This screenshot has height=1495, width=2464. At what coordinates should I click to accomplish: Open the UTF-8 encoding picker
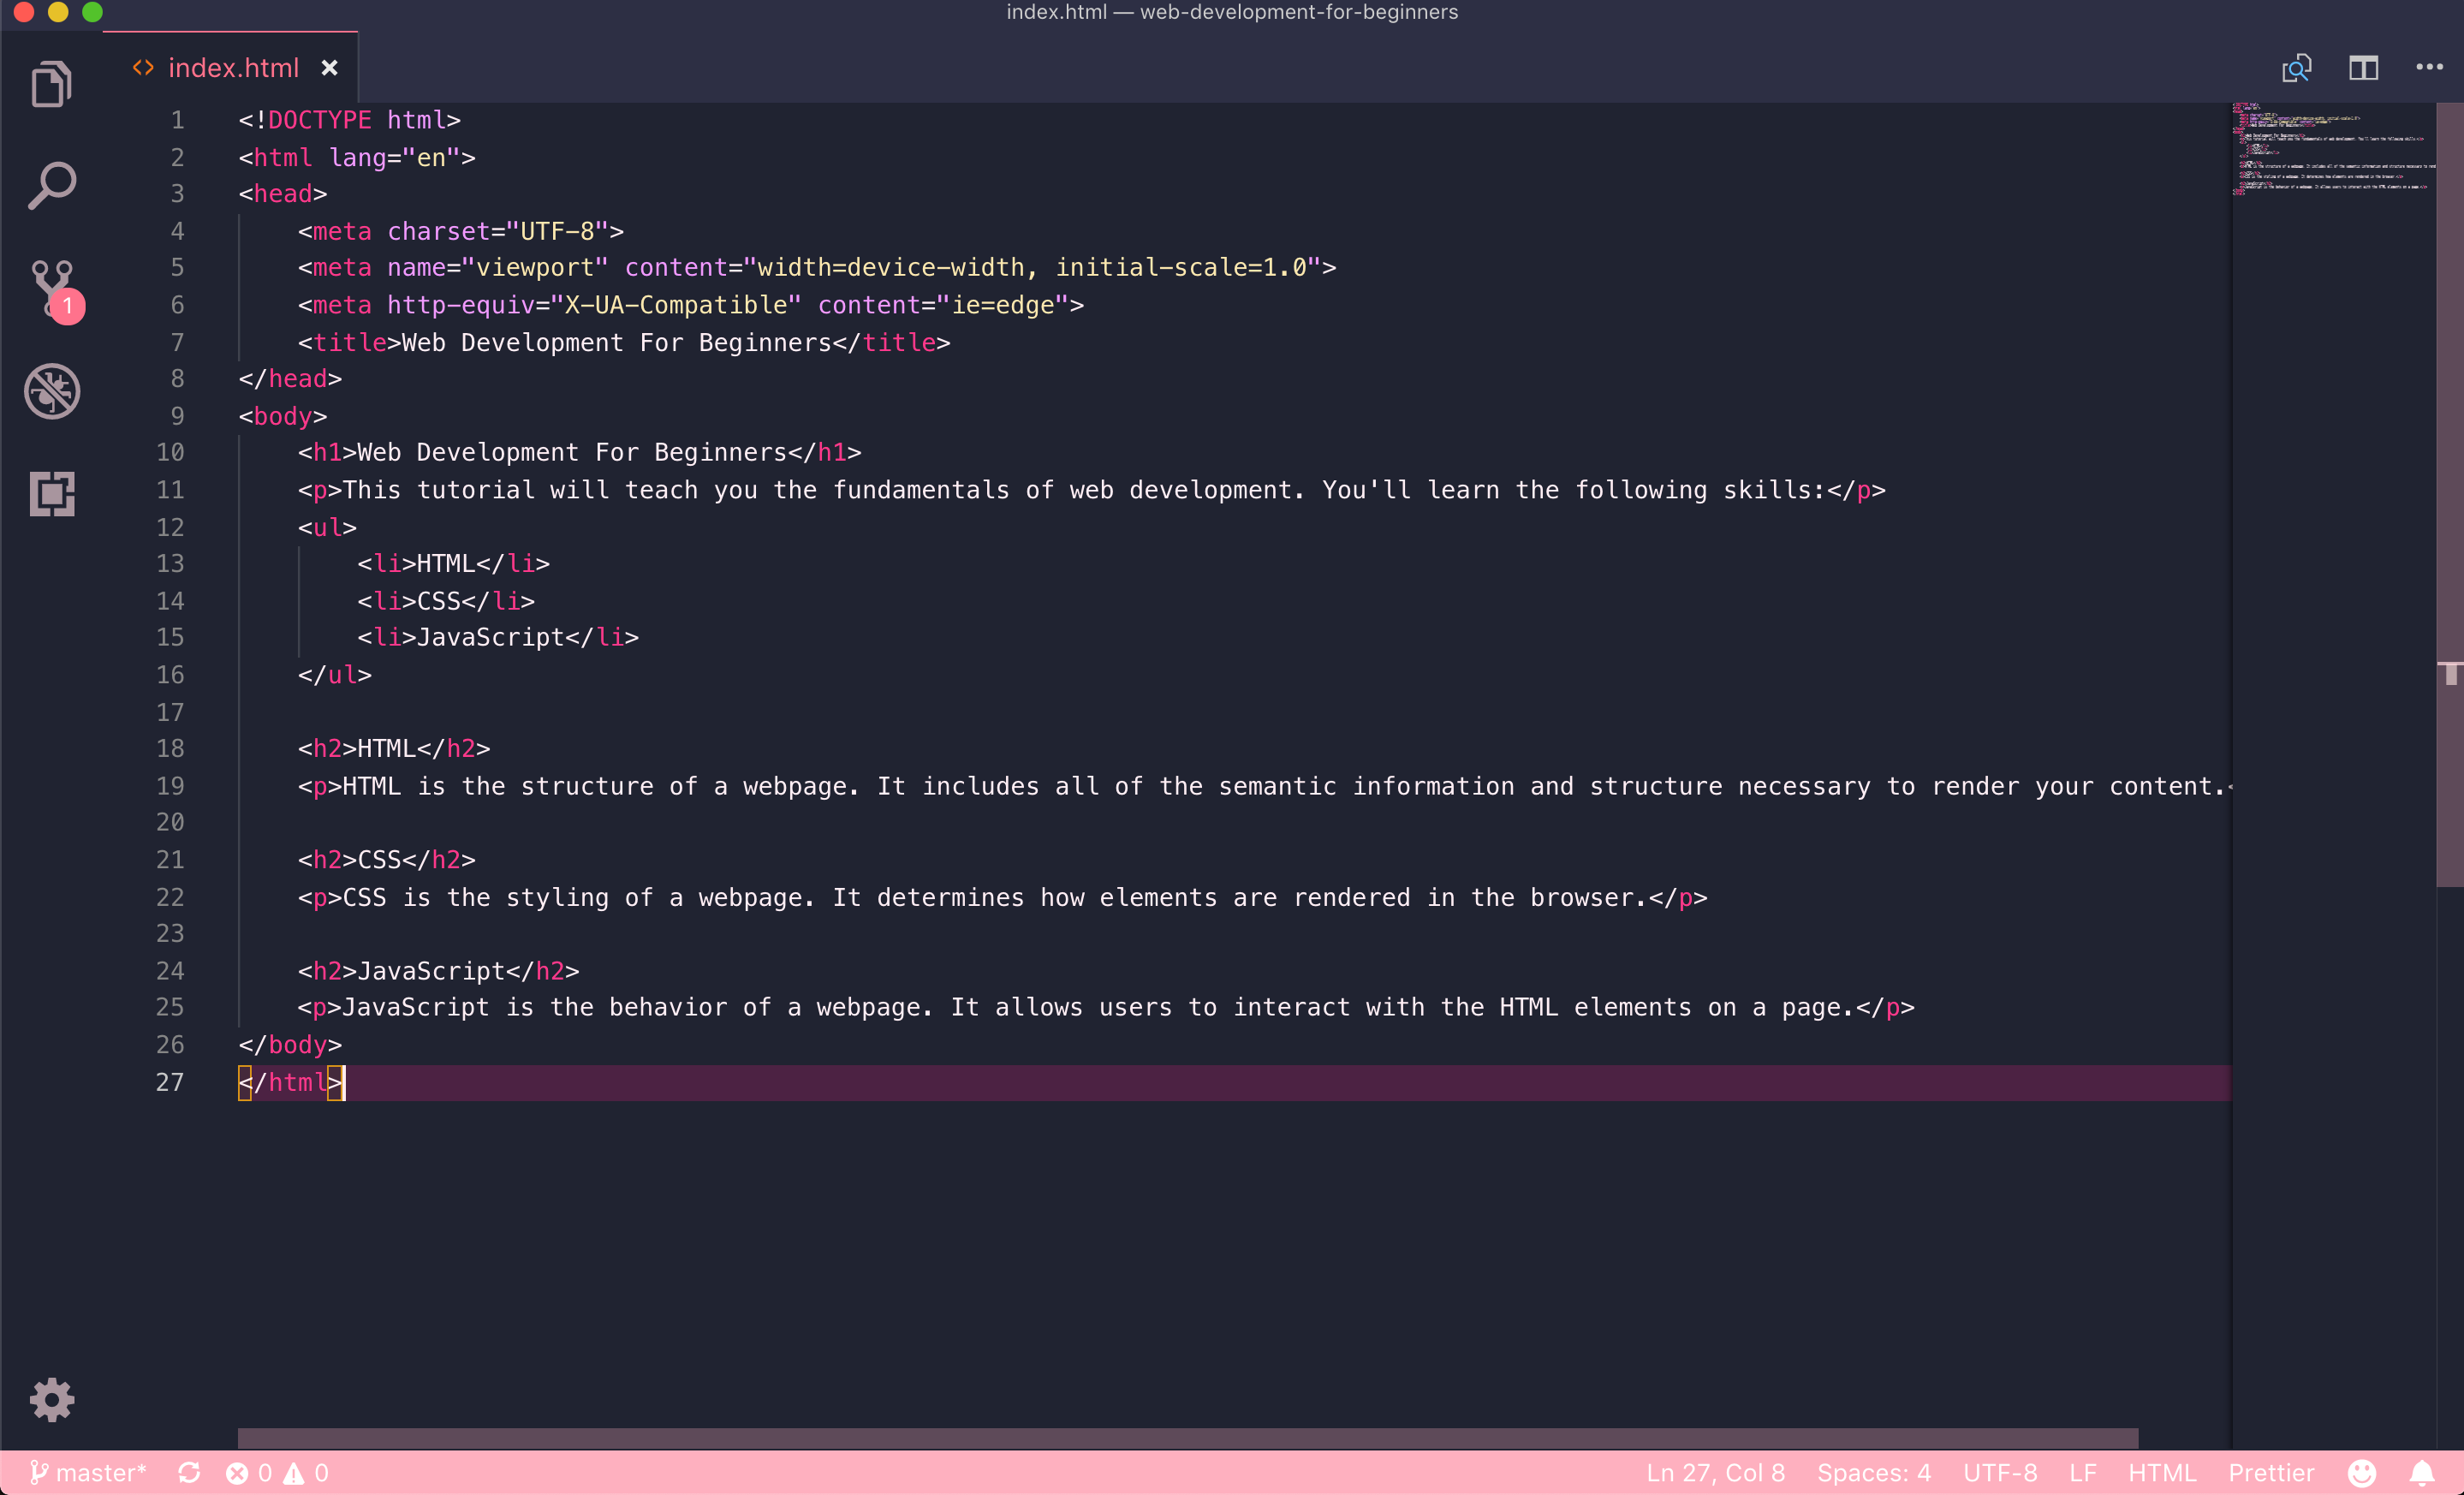(2000, 1471)
